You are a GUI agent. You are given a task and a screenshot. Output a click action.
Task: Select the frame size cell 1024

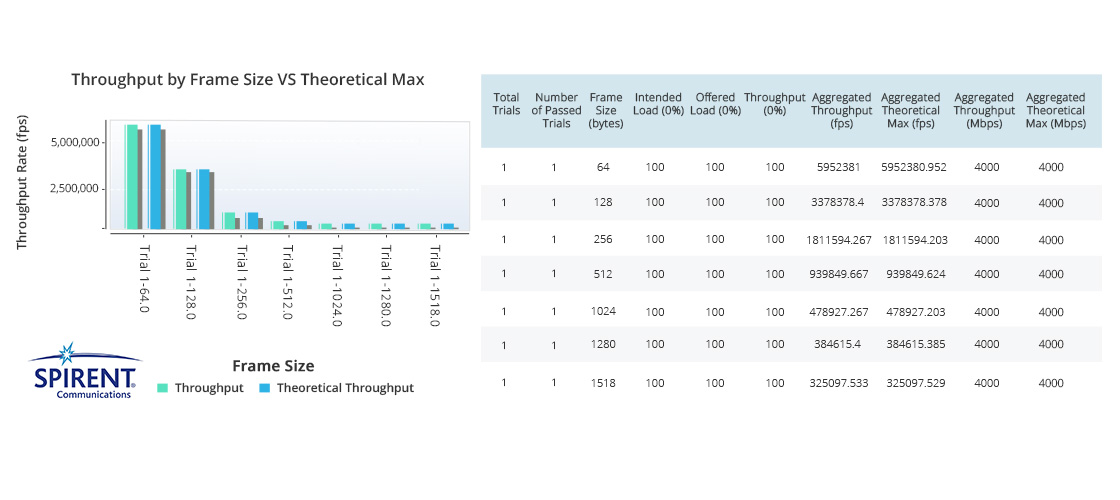(604, 311)
